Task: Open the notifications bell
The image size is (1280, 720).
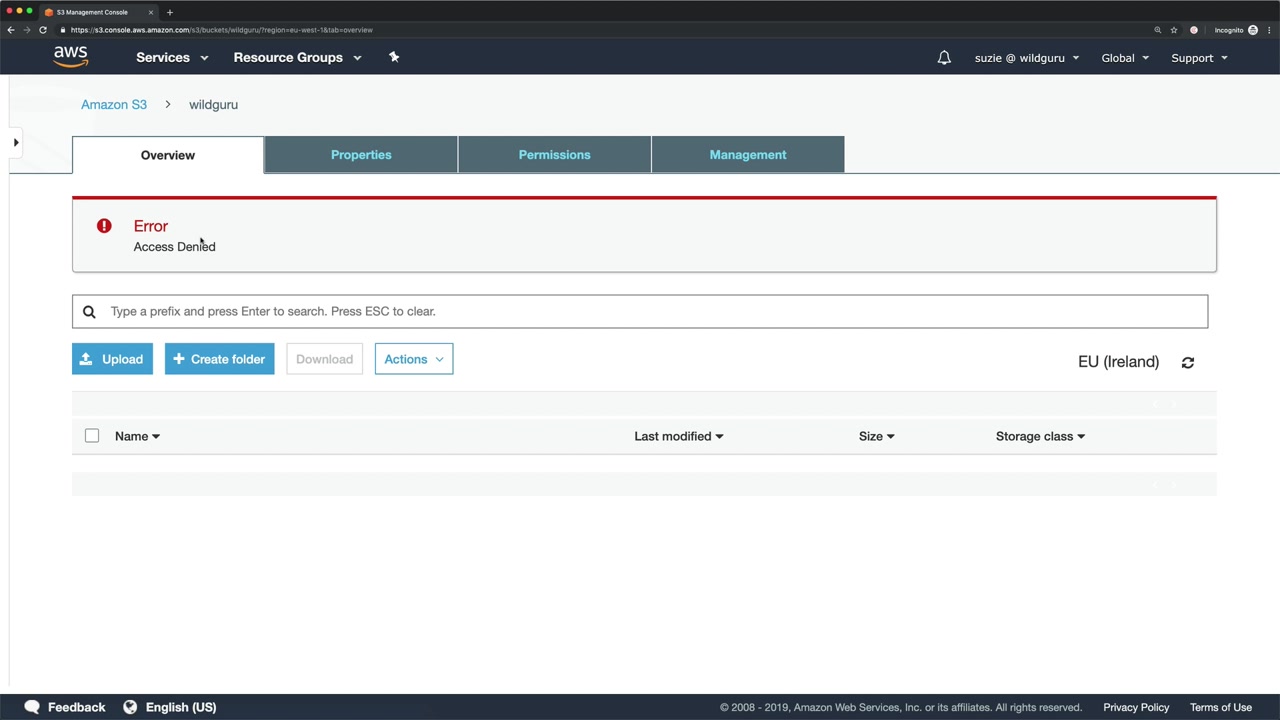Action: [x=944, y=58]
